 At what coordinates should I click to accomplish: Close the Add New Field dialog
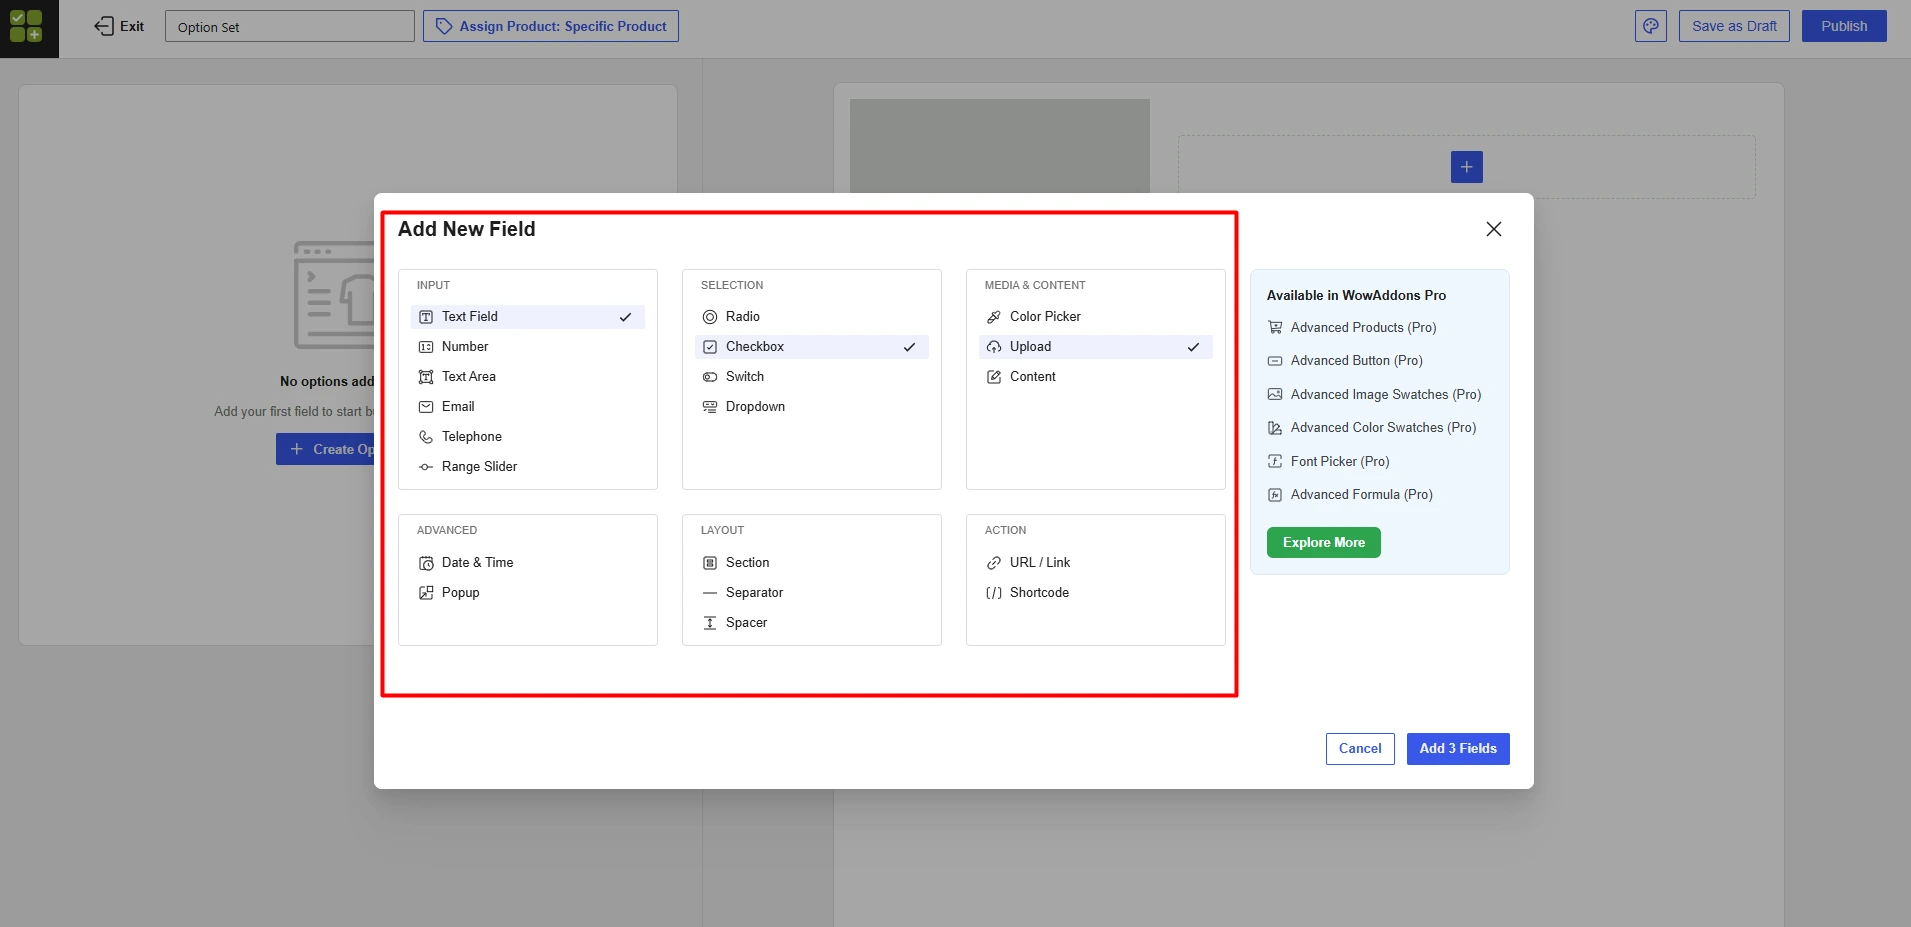pos(1494,229)
